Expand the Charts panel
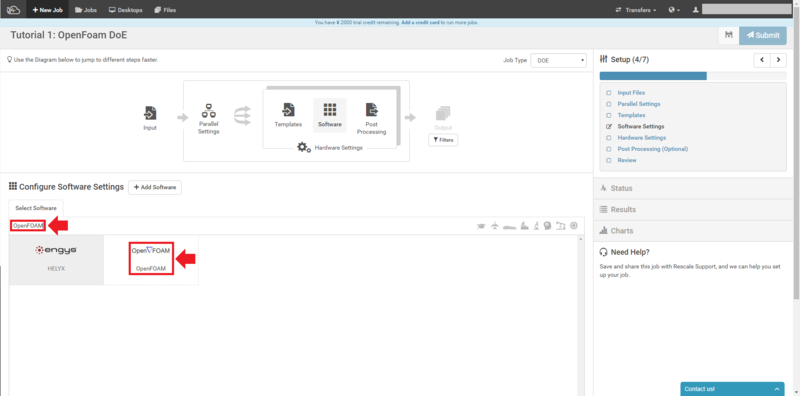 pyautogui.click(x=693, y=231)
